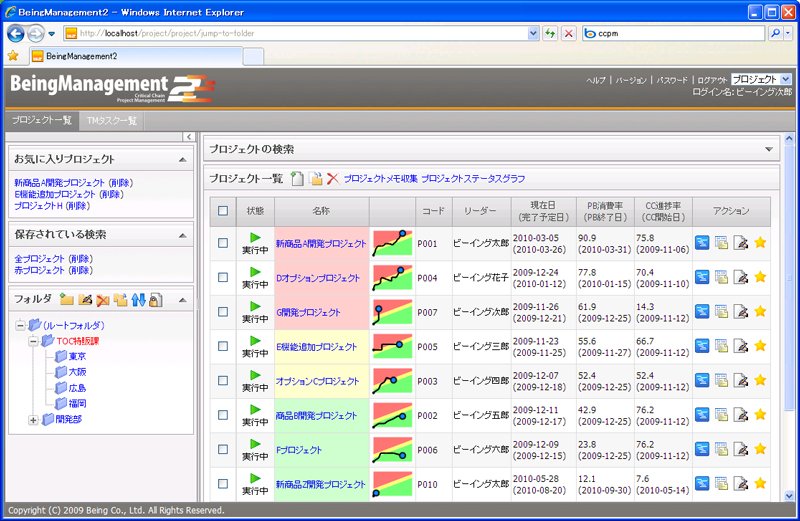Viewport: 800px width, 521px height.
Task: Collapse the TOC特販課 tree node
Action: pyautogui.click(x=33, y=340)
